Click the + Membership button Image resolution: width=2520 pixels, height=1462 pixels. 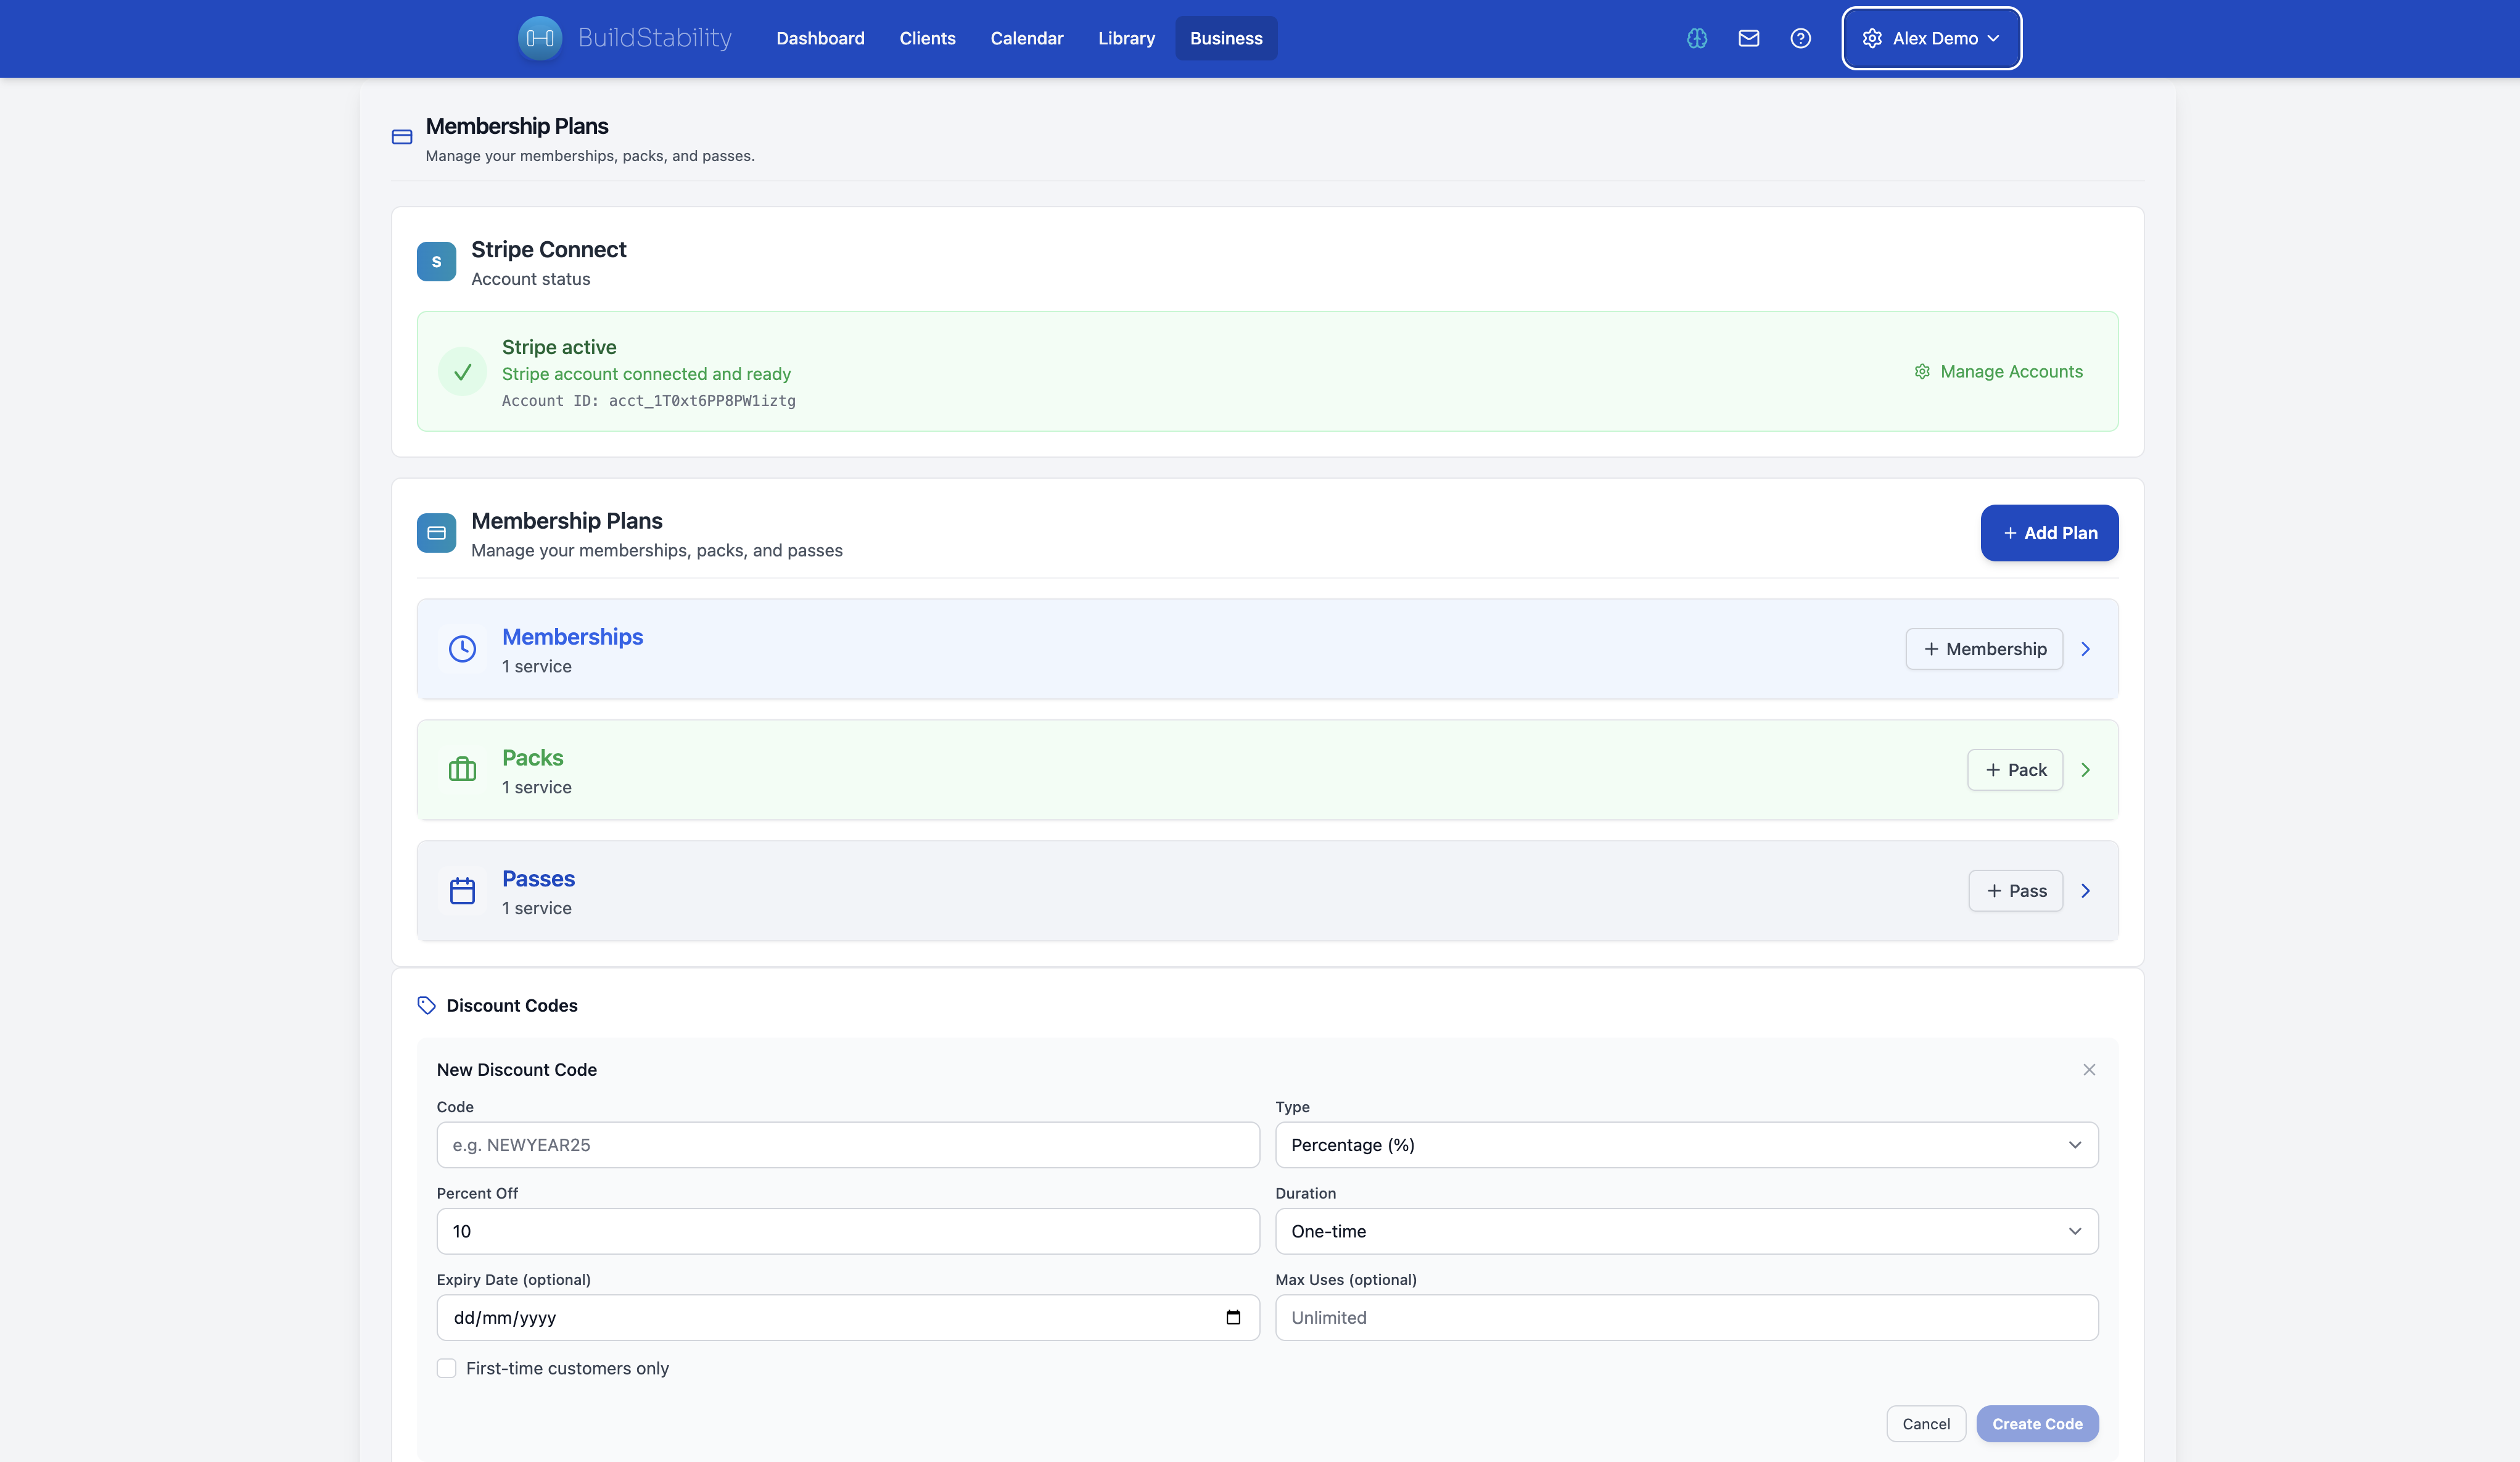[x=1984, y=649]
